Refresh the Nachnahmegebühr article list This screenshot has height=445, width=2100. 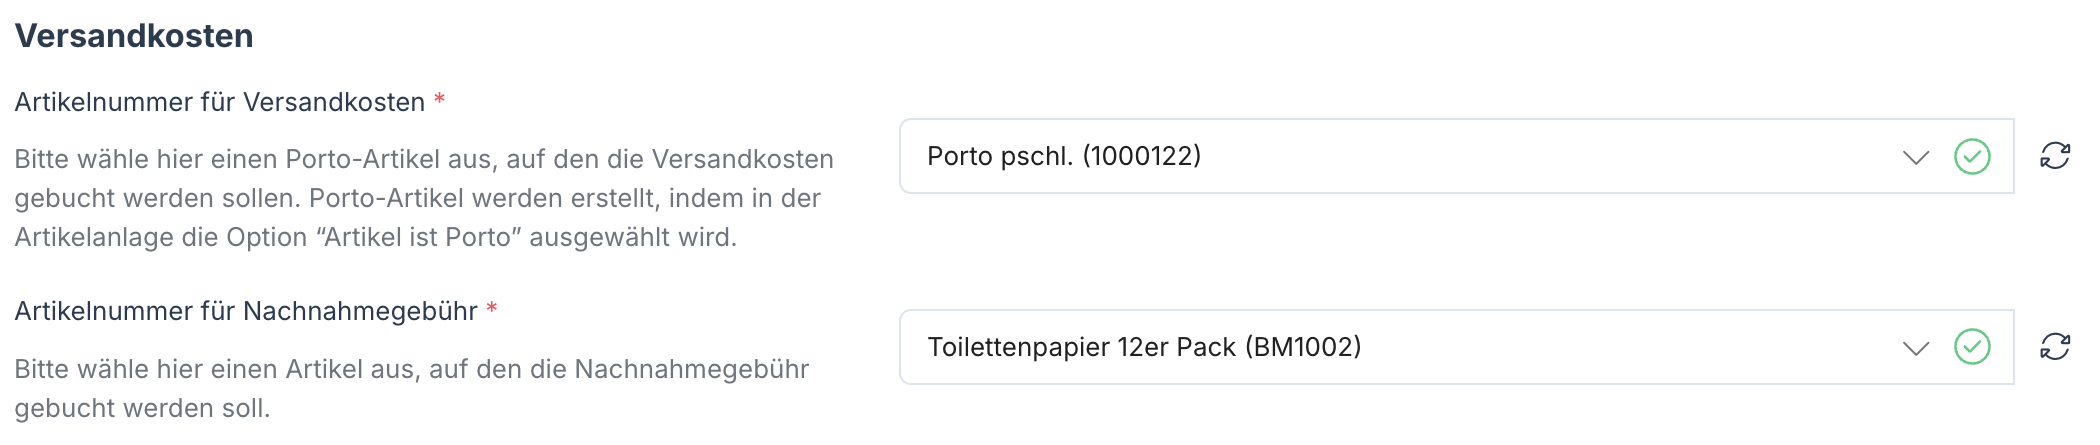pos(2055,347)
